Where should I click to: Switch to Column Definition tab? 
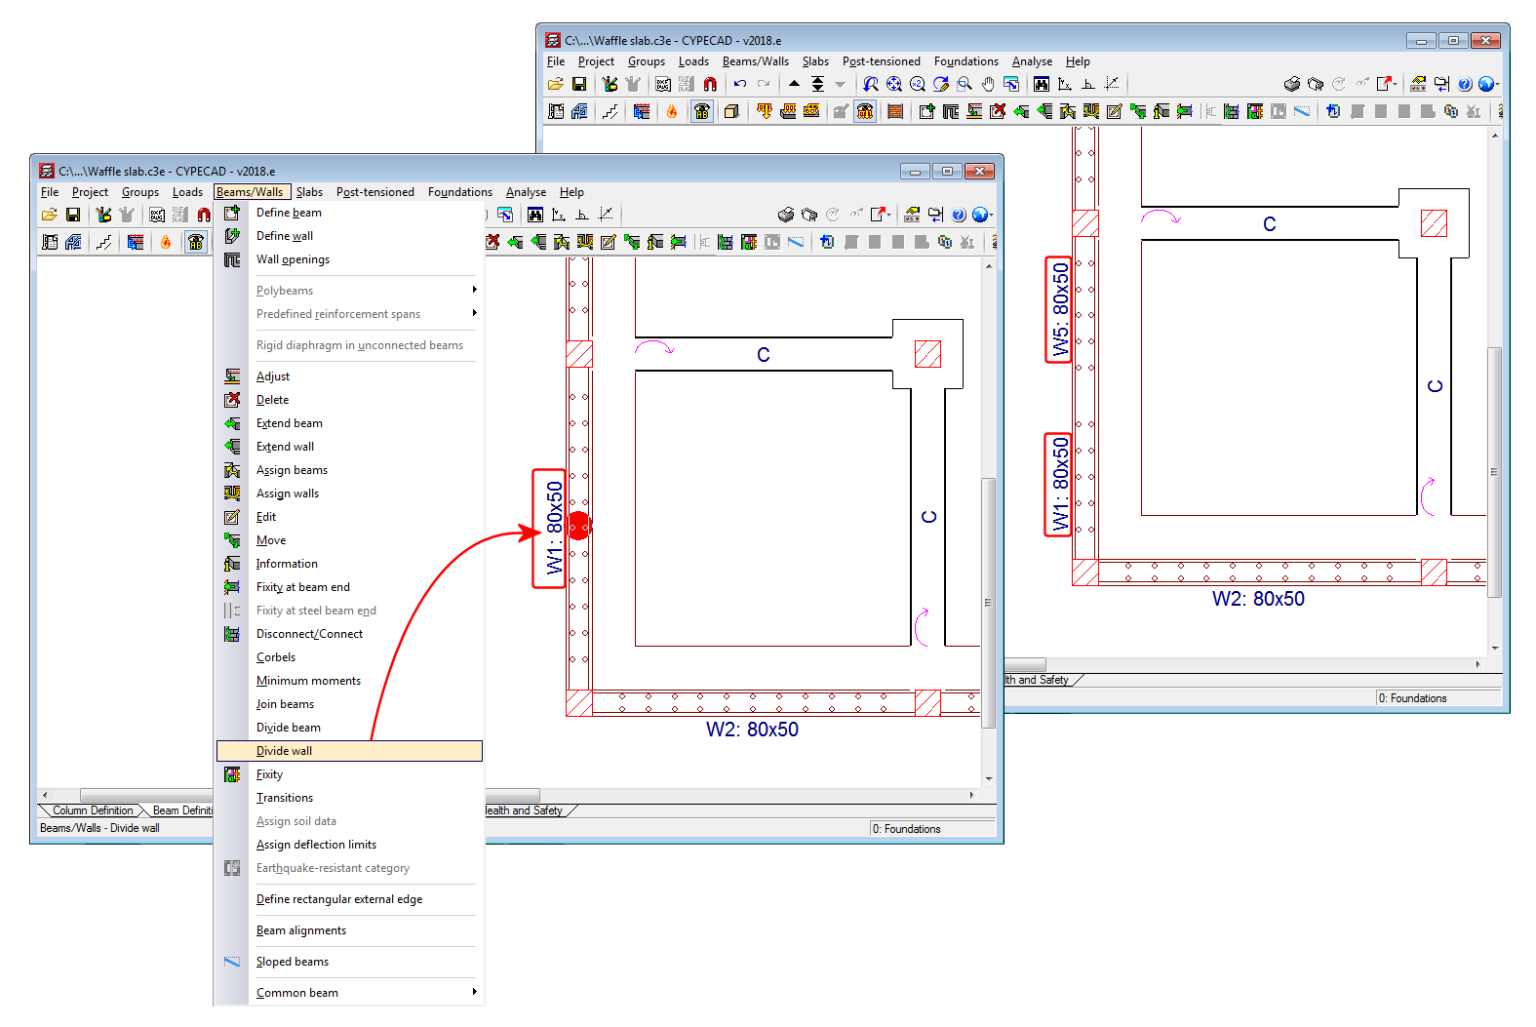[x=92, y=810]
